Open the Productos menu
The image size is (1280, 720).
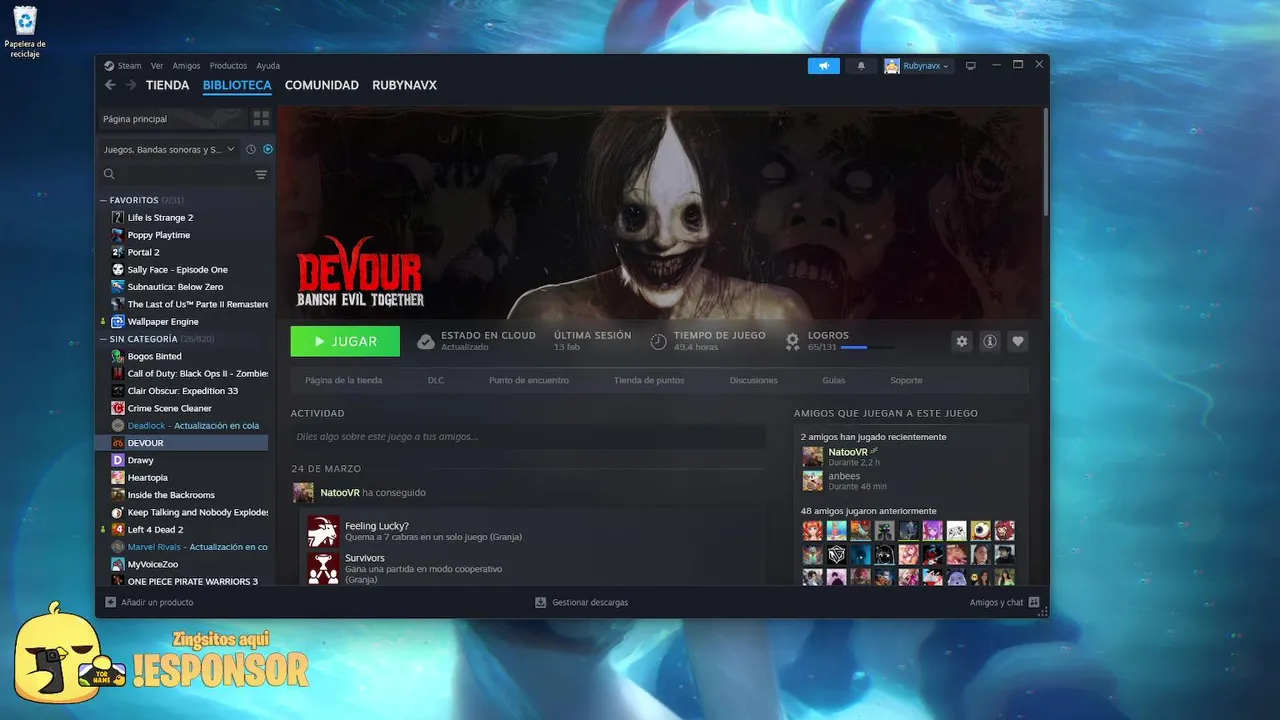pos(228,66)
